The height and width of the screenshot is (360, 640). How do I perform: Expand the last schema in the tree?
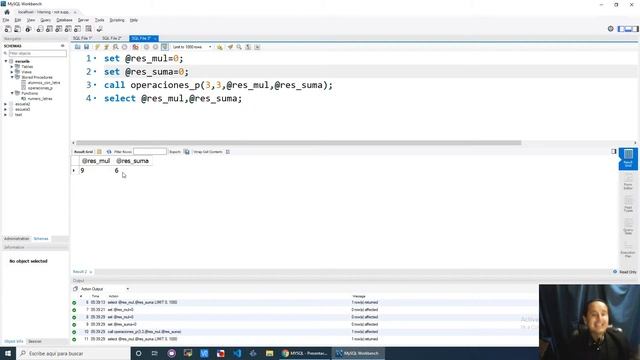[6, 115]
